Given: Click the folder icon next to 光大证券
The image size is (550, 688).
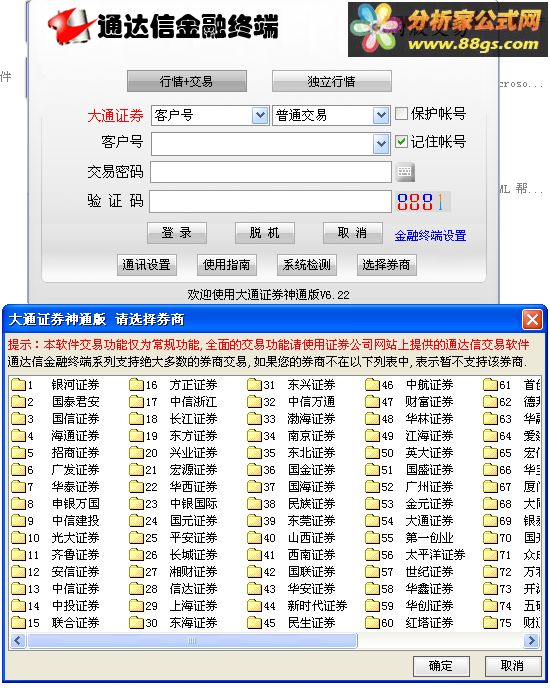Looking at the screenshot, I should point(18,538).
